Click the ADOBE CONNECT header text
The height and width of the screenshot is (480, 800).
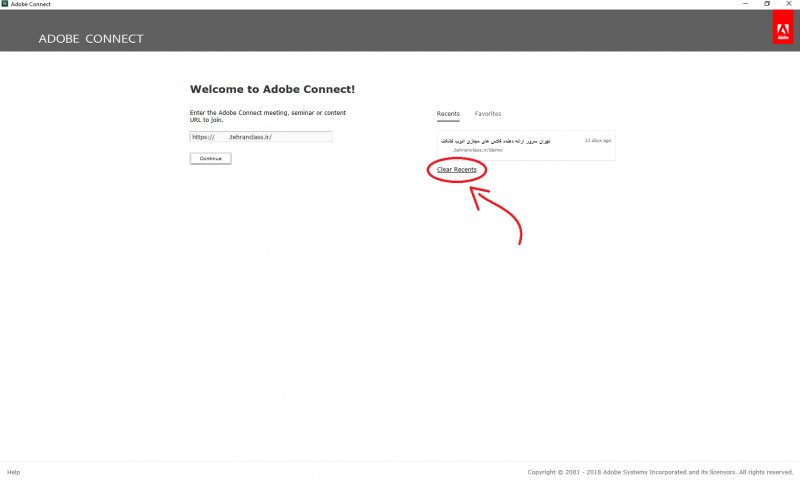click(x=91, y=39)
